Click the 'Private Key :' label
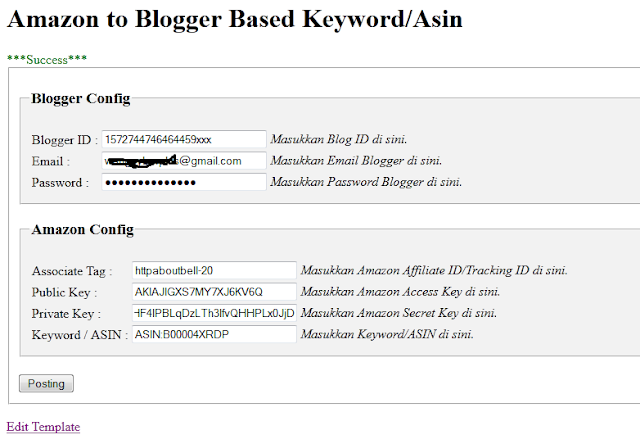The width and height of the screenshot is (640, 444). pyautogui.click(x=66, y=313)
